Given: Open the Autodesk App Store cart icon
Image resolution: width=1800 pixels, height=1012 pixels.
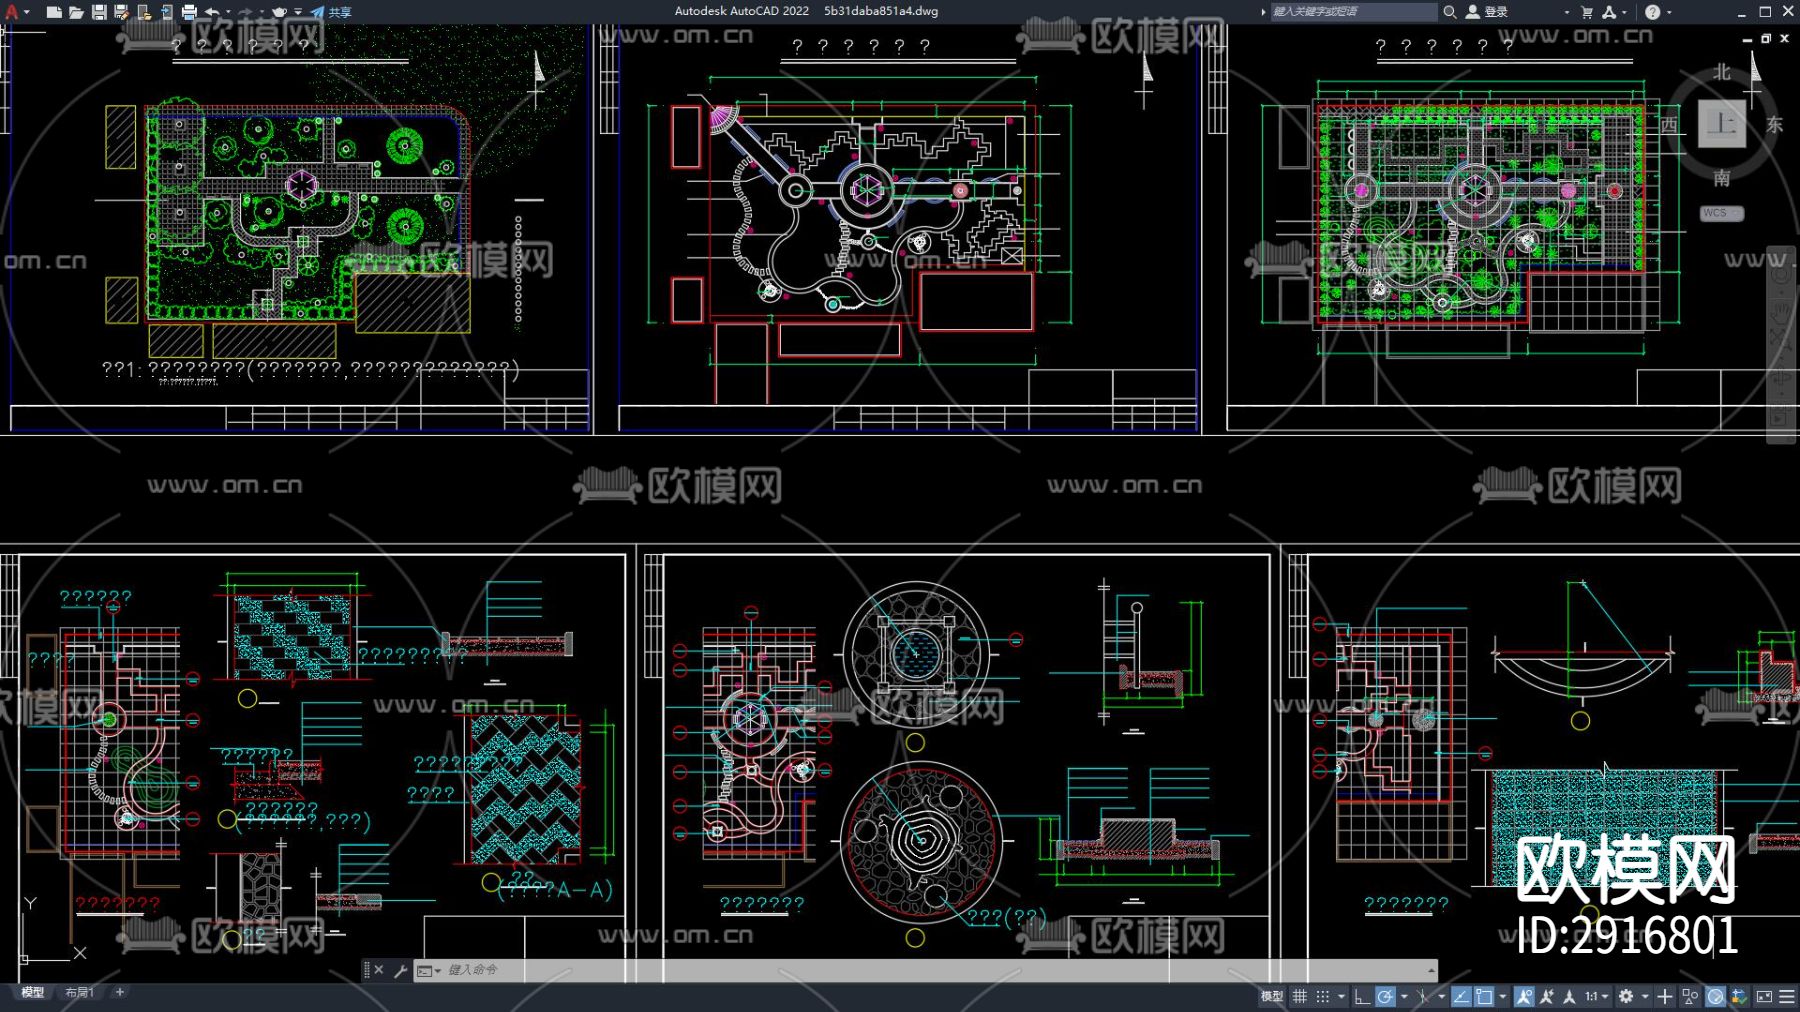Looking at the screenshot, I should pos(1587,12).
